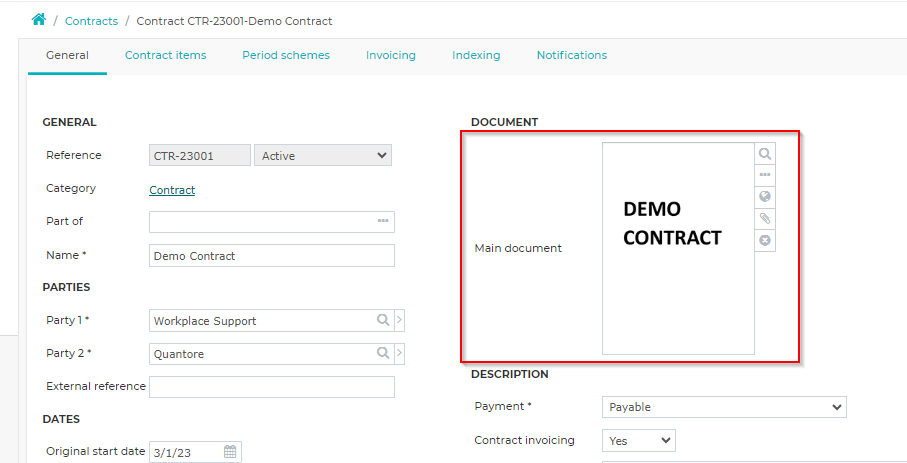This screenshot has width=907, height=463.
Task: Open the Demo Contract document thumbnail
Action: coord(678,248)
